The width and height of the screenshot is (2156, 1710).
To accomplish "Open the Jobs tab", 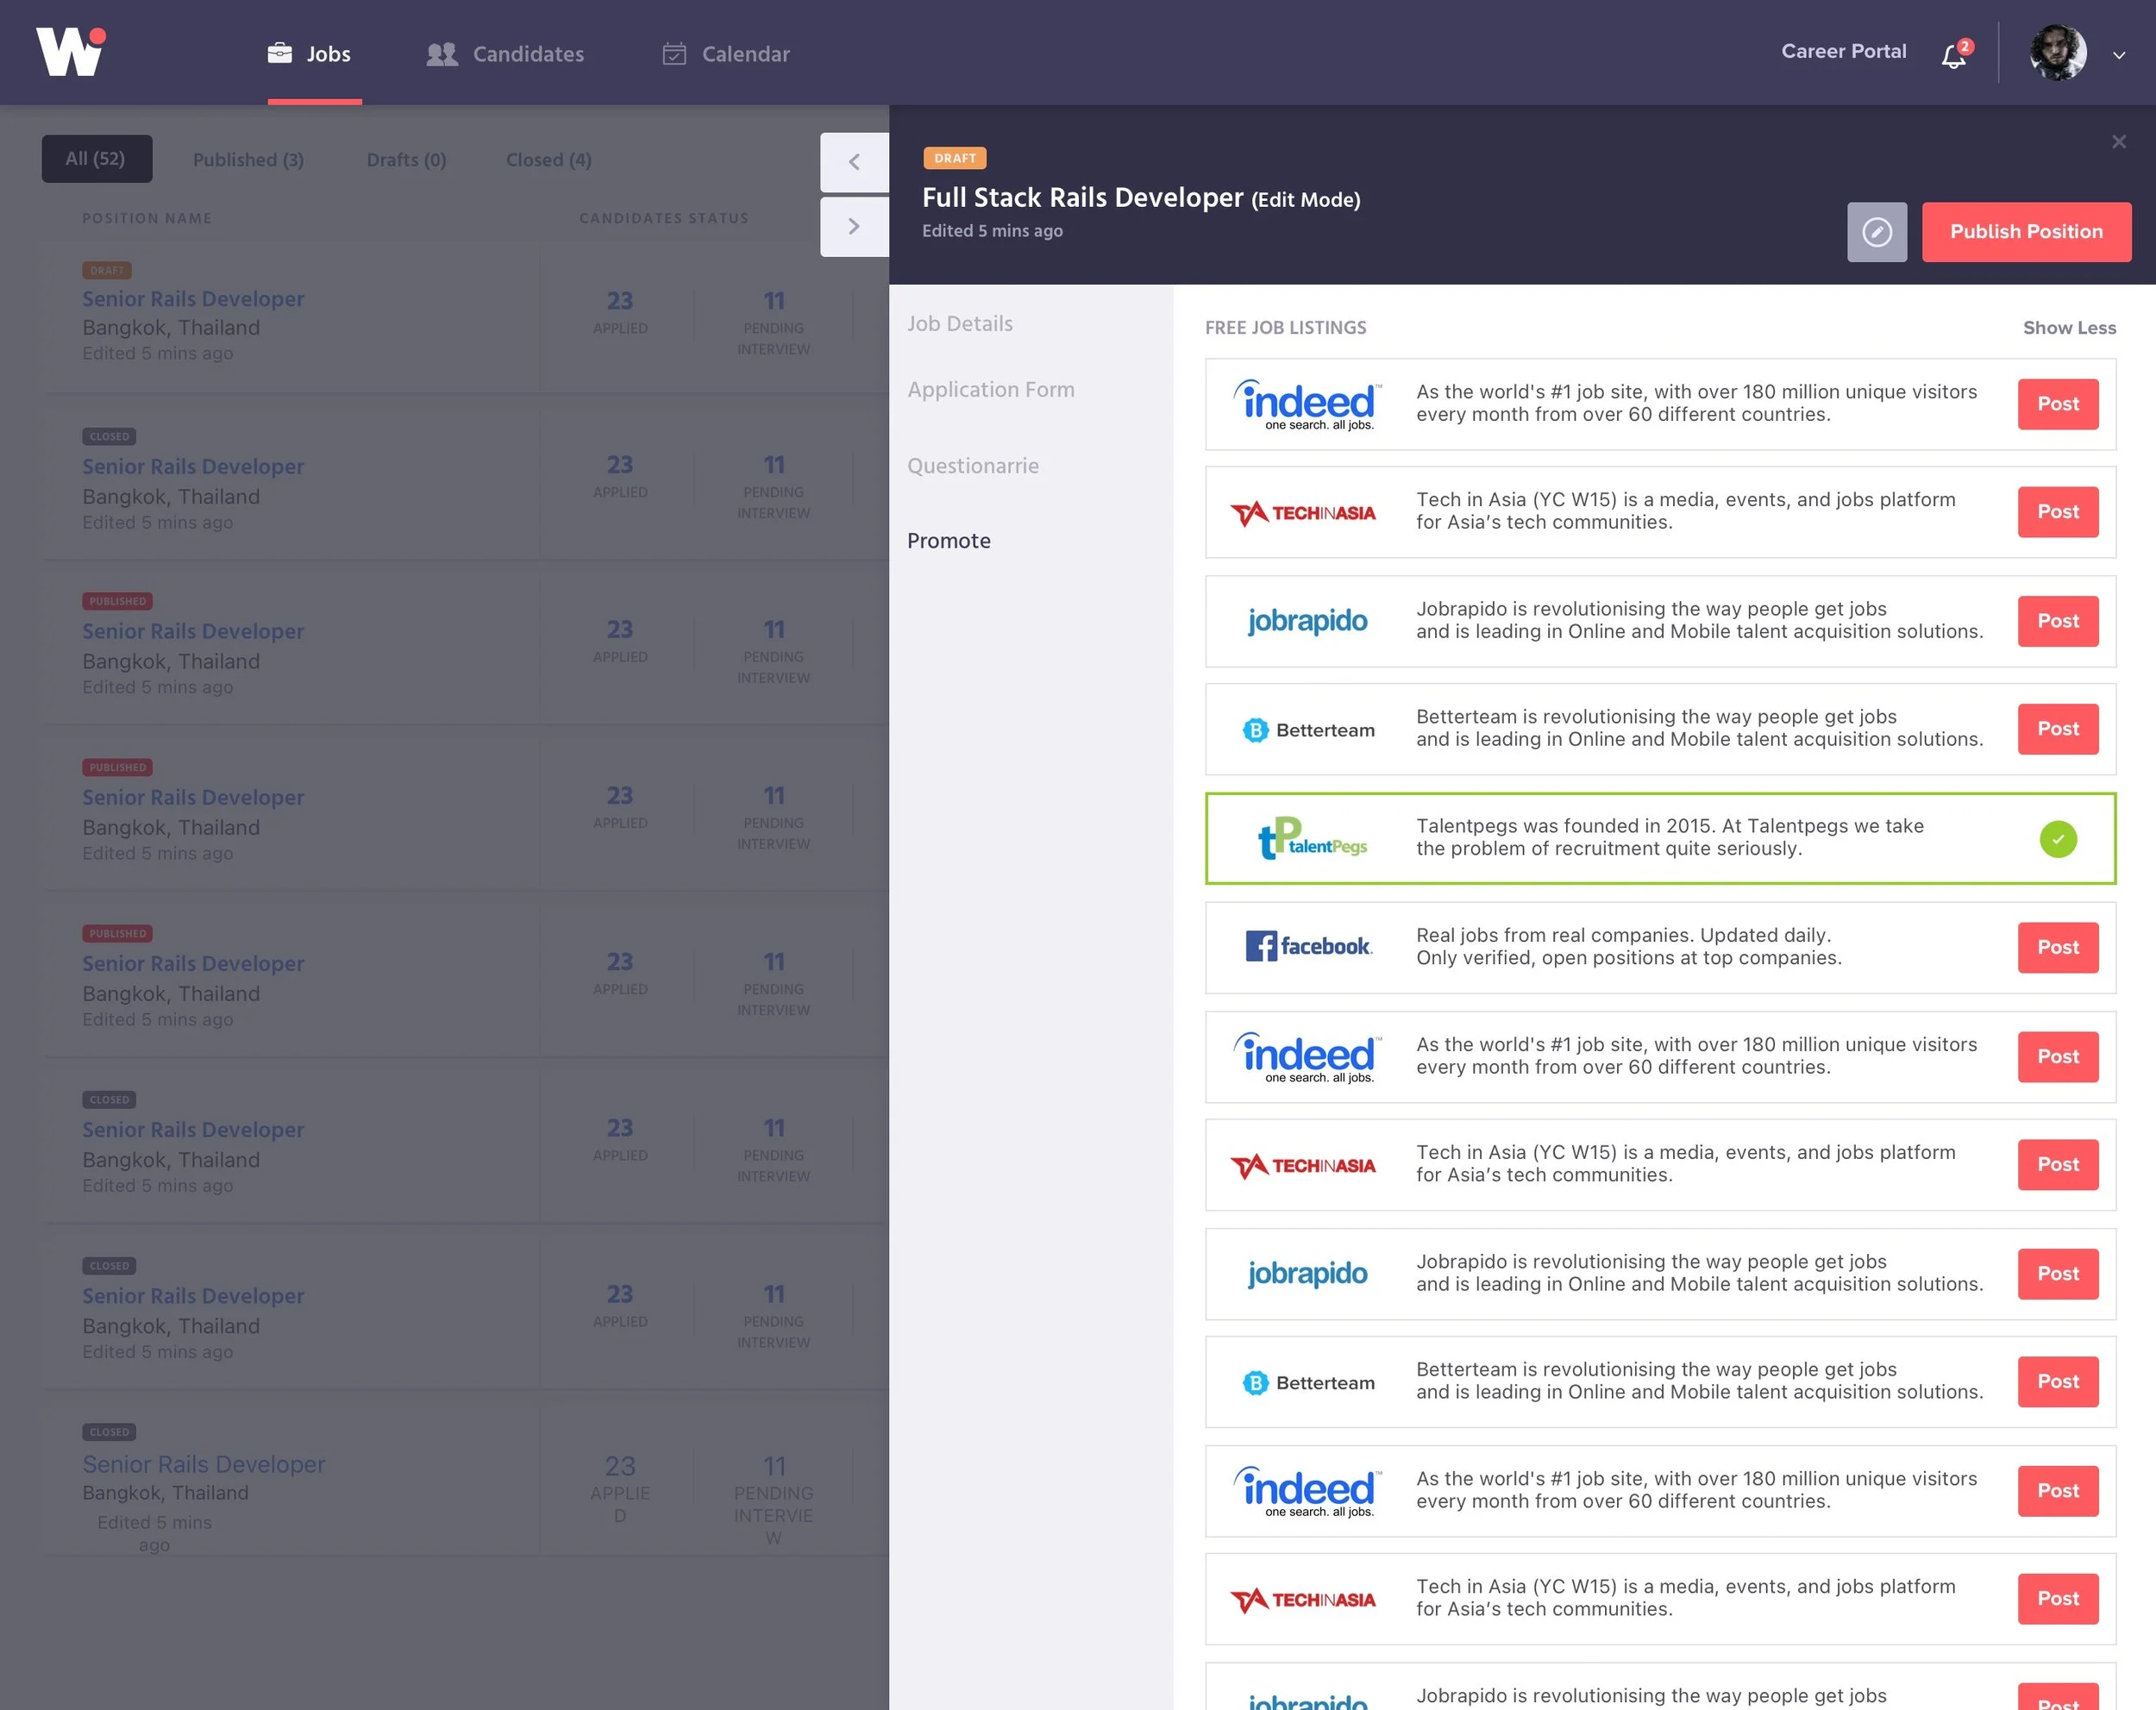I will tap(309, 54).
